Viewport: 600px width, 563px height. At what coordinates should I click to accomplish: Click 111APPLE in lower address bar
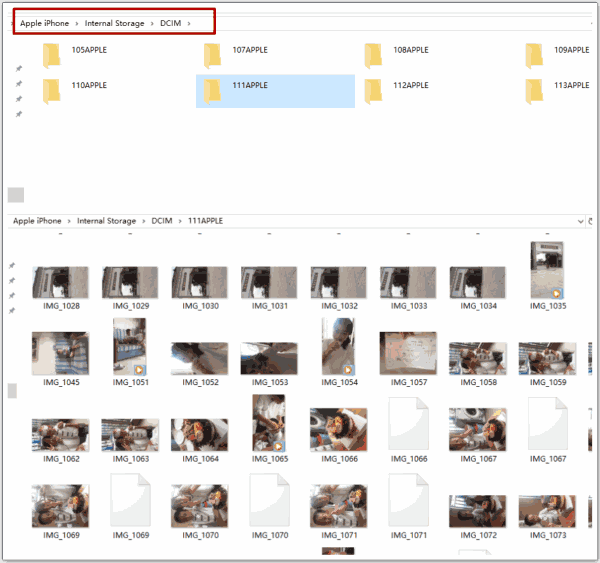[205, 221]
